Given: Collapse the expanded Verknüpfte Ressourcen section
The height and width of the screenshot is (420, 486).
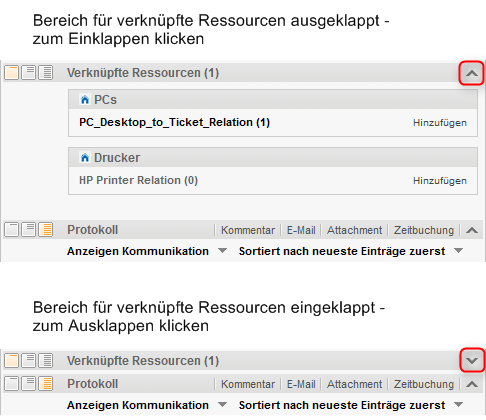Looking at the screenshot, I should coord(472,73).
